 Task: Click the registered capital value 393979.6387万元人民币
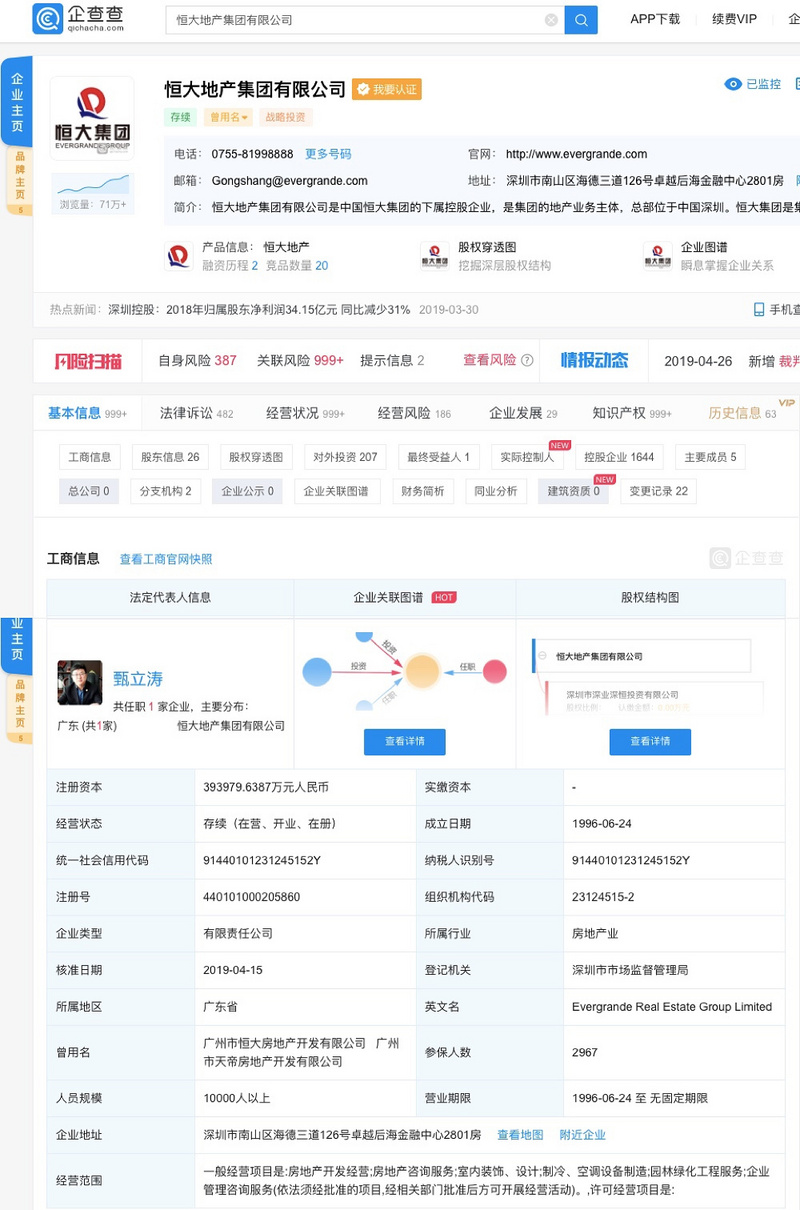click(265, 787)
